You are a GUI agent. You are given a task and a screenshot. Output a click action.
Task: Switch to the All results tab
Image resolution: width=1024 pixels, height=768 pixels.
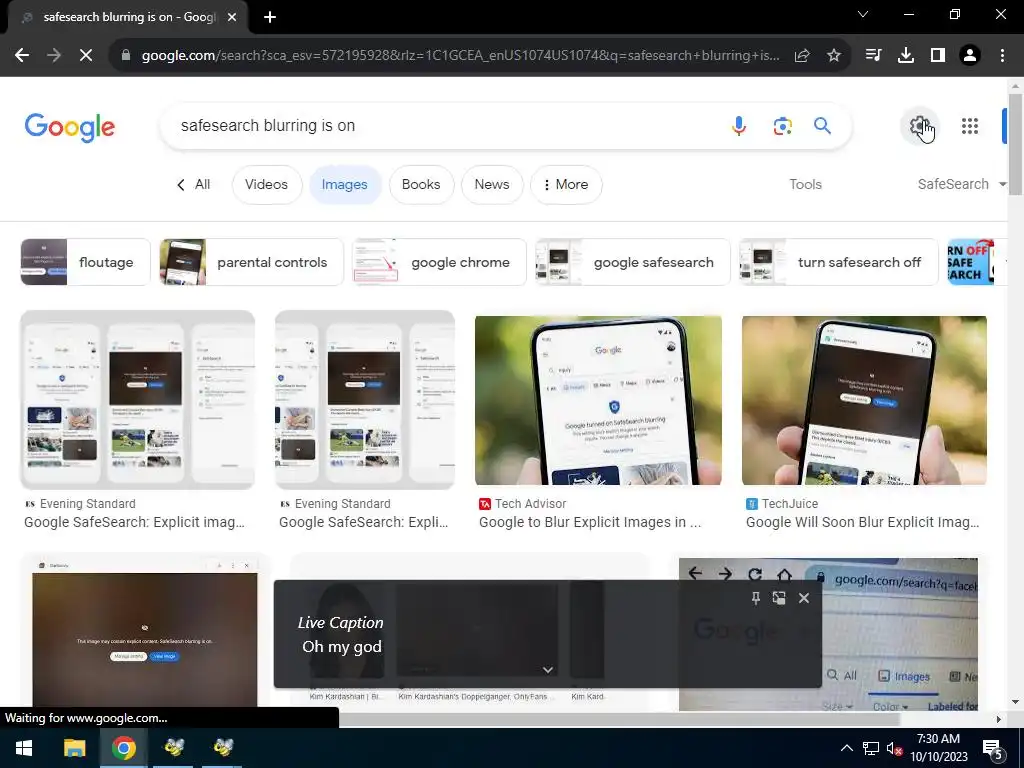194,185
